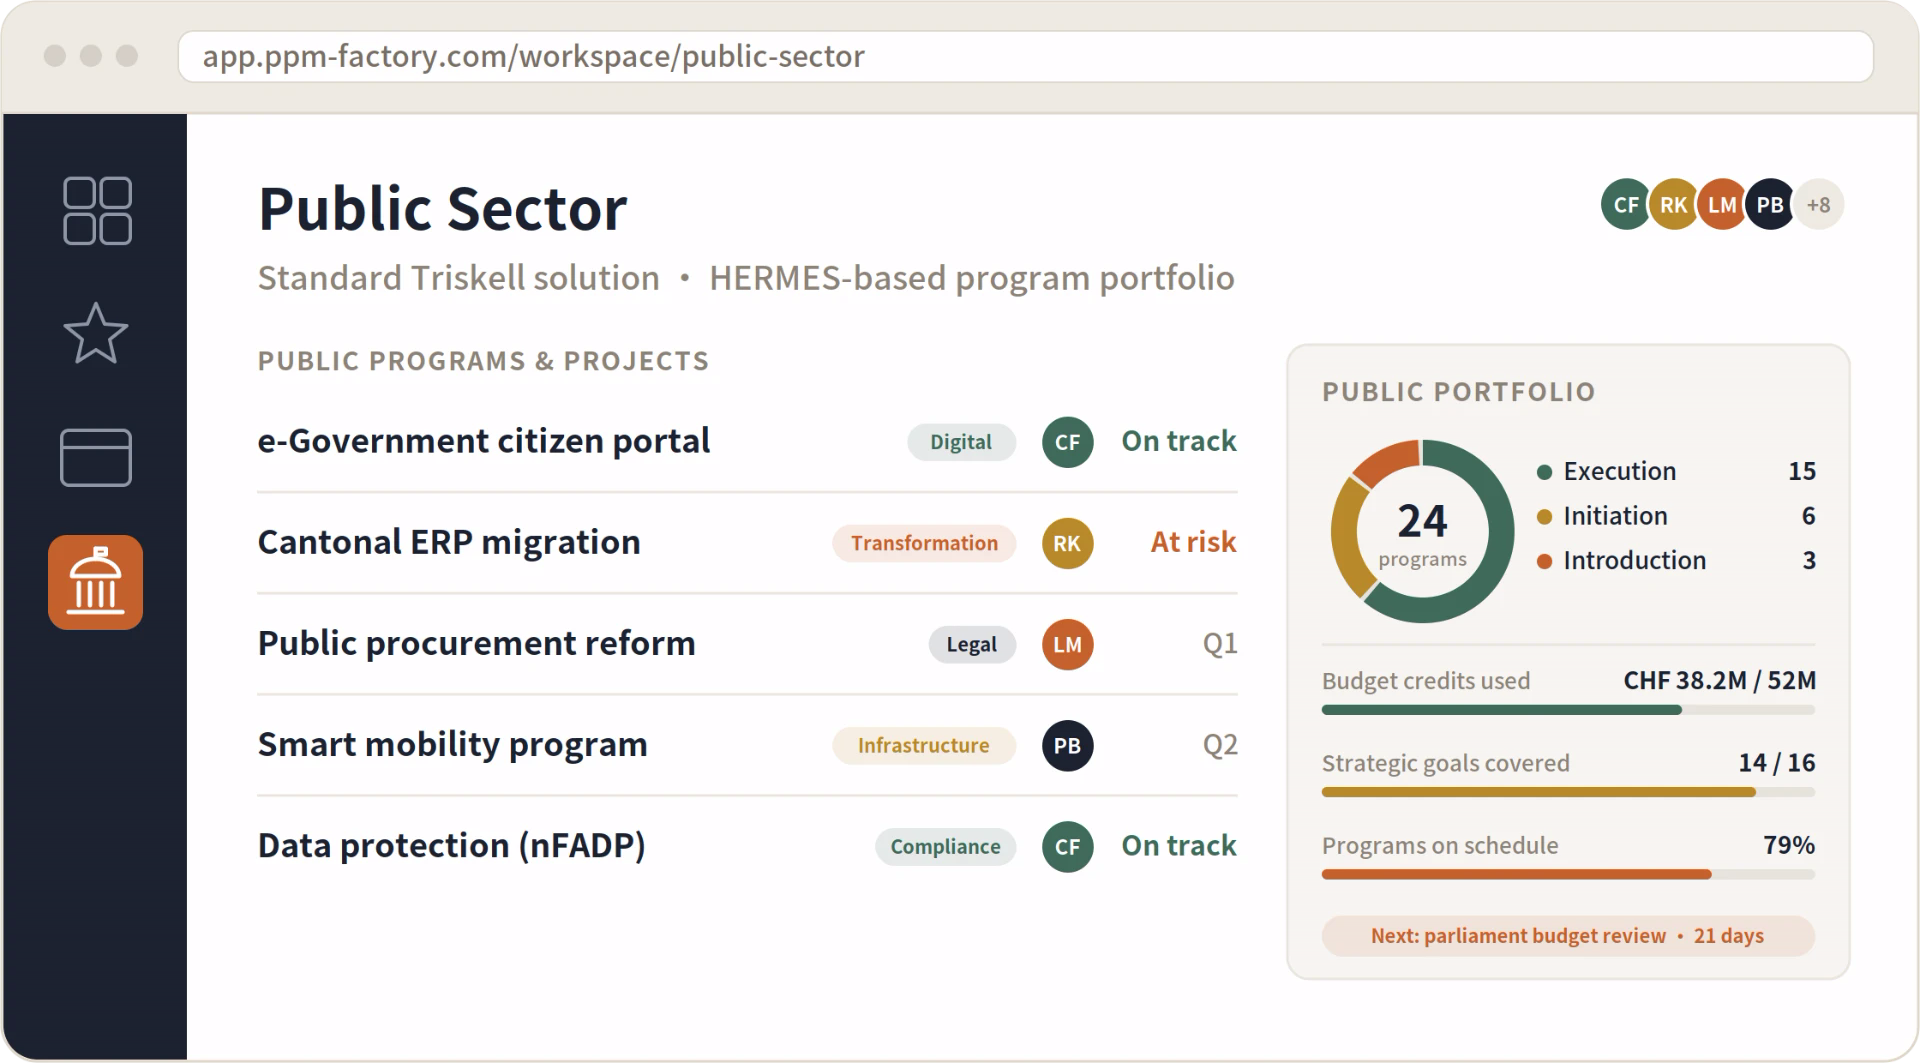This screenshot has width=1920, height=1063.
Task: Click CF avatar in top member list
Action: click(x=1625, y=205)
